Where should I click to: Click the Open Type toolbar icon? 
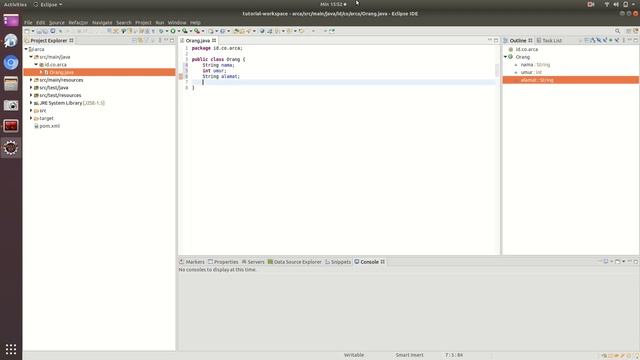[236, 31]
